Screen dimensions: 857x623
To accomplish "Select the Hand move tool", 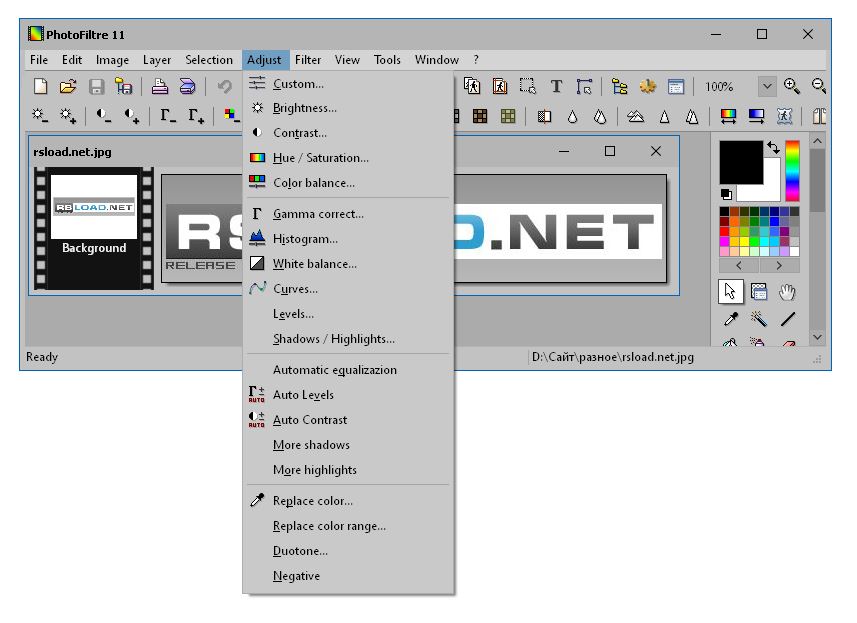I will coord(788,292).
